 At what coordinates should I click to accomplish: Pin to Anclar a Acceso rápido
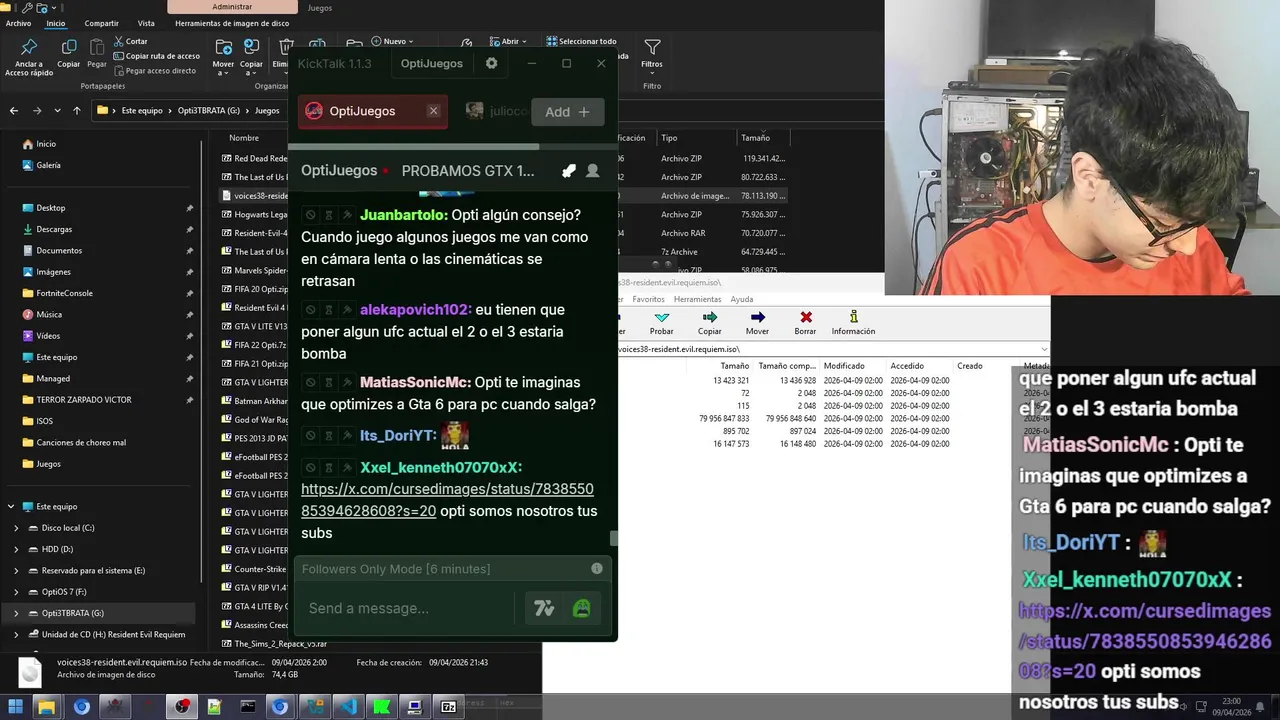[x=29, y=57]
